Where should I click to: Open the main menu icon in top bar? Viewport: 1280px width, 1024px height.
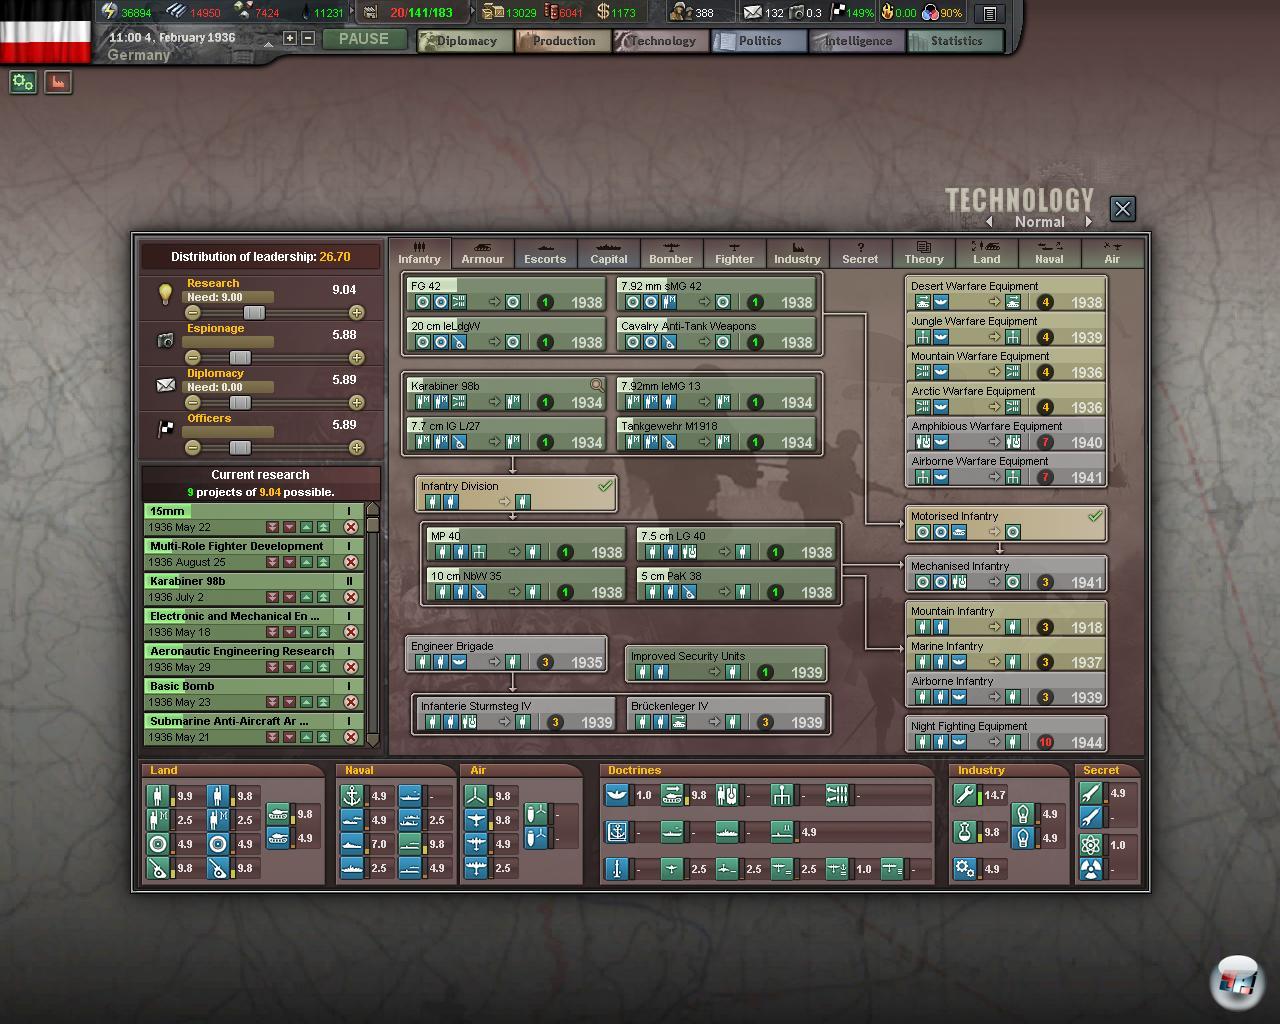[989, 13]
